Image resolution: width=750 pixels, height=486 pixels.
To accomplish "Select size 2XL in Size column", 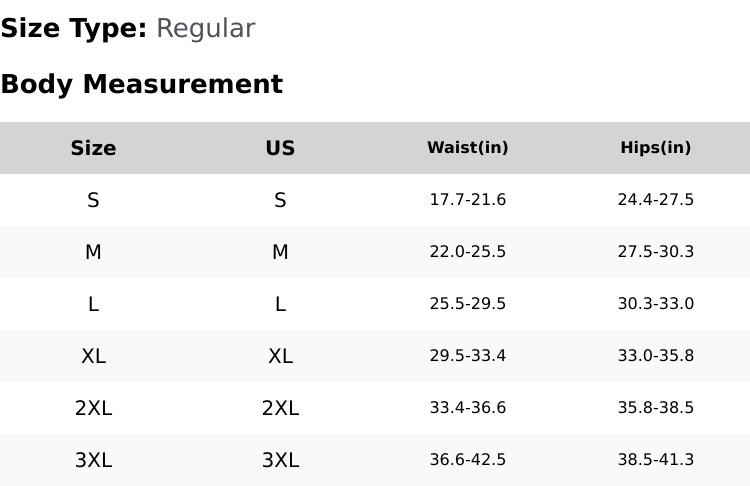I will coord(93,408).
